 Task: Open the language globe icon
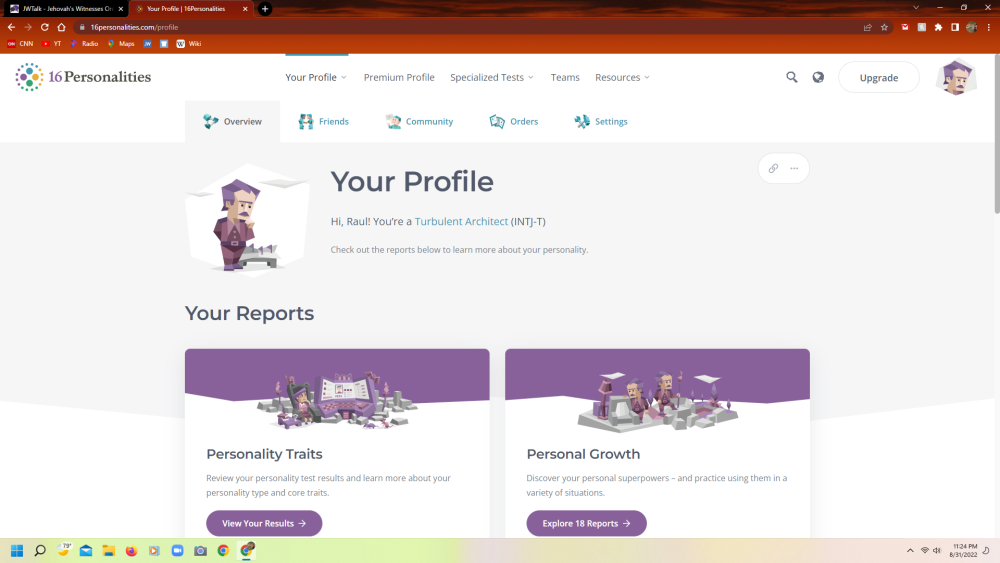pyautogui.click(x=818, y=77)
